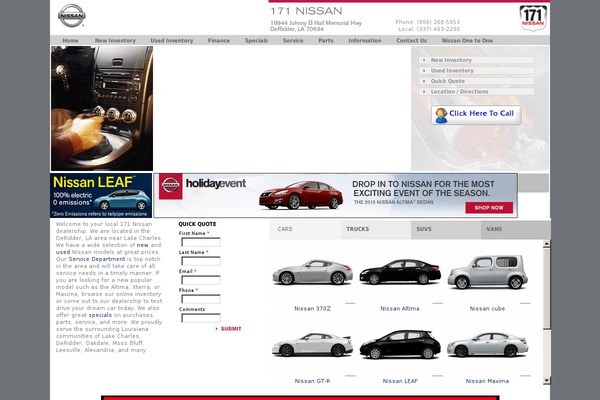Click the Nissan badge on holiday banner
The height and width of the screenshot is (400, 600).
click(x=171, y=186)
